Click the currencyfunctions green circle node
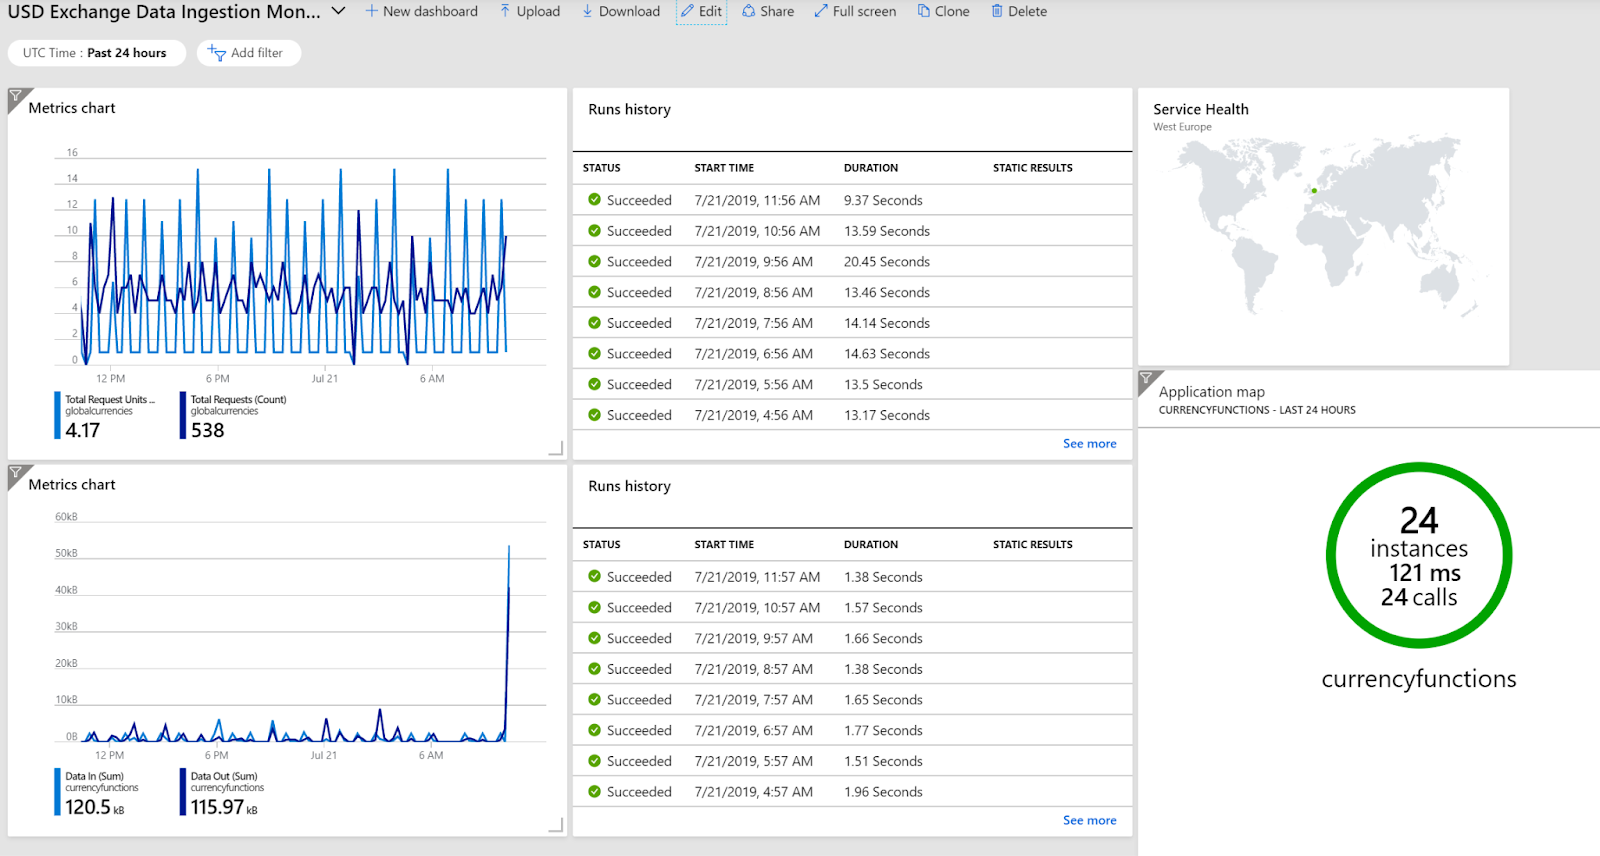 [1418, 556]
